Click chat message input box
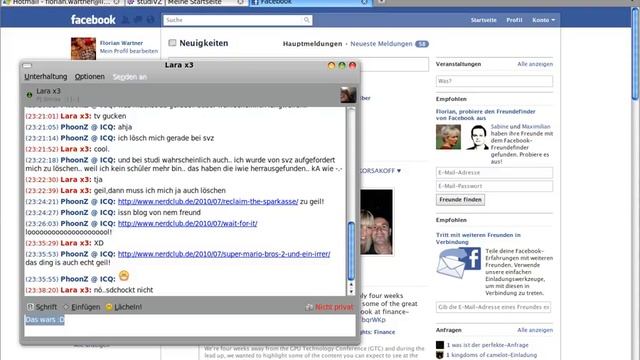This screenshot has width=640, height=360. (190, 325)
